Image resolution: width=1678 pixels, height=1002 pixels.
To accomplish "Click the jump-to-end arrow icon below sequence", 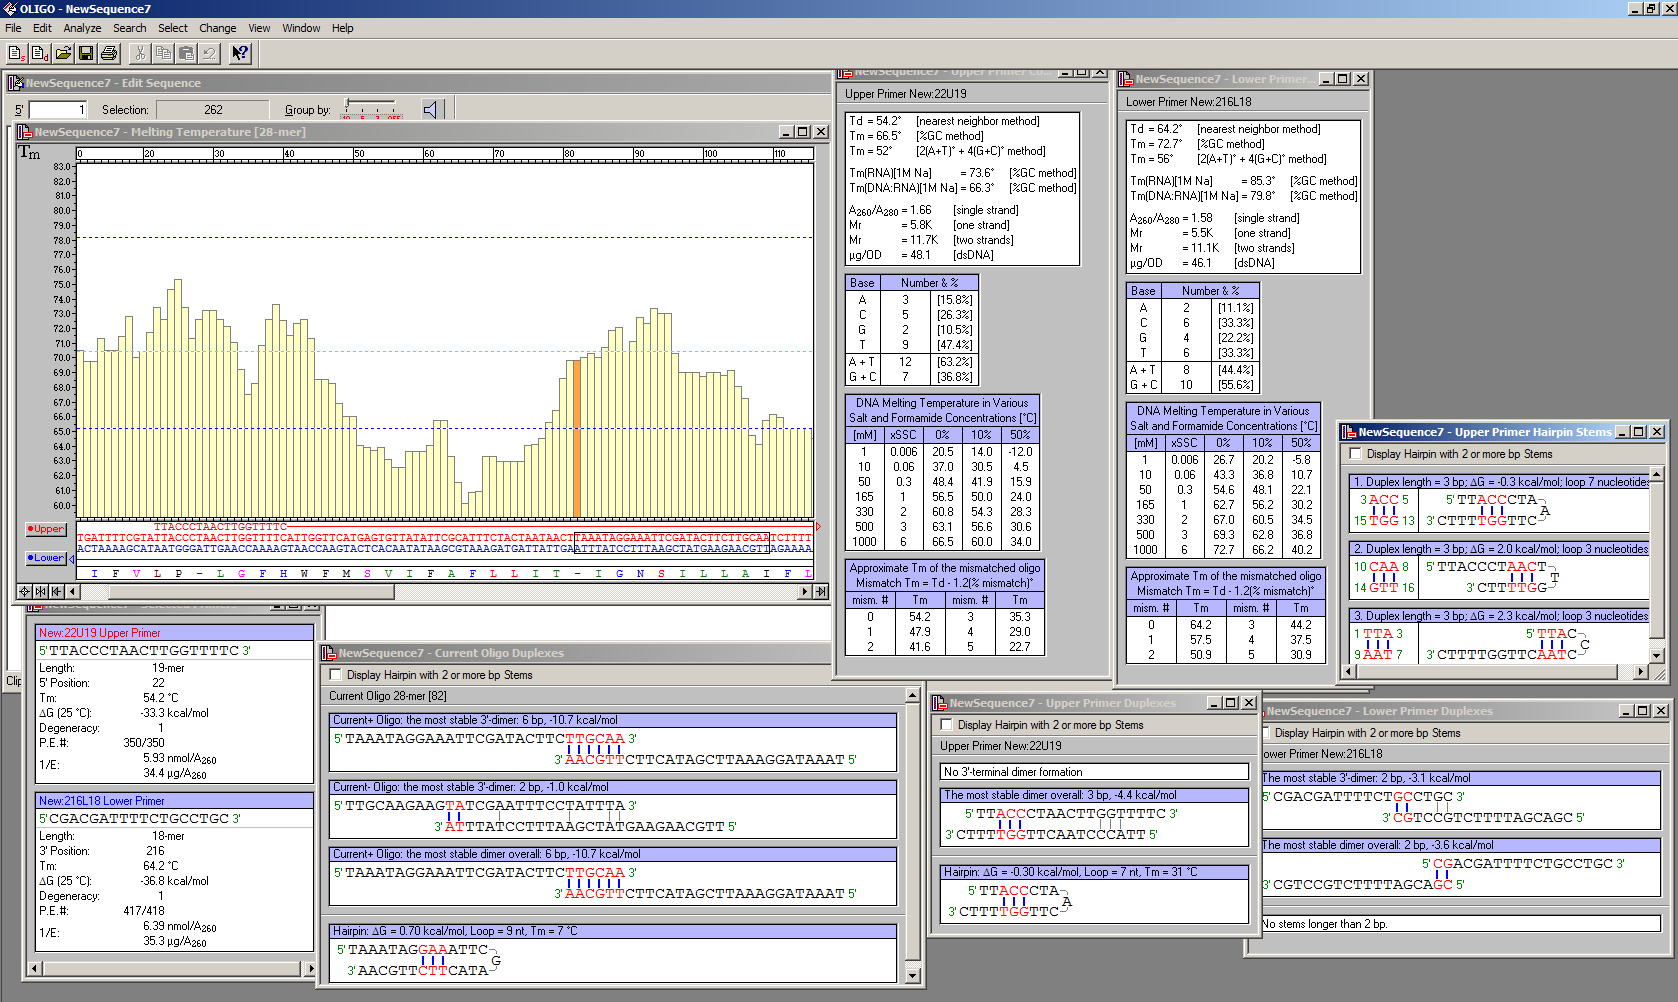I will [x=821, y=591].
